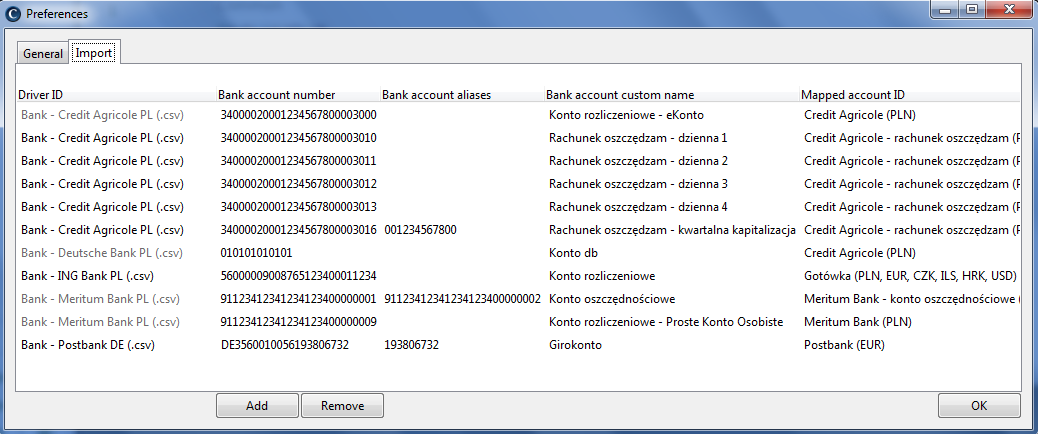Viewport: 1038px width, 434px height.
Task: Click Meritum Bank (PLN) mapped account
Action: 858,322
